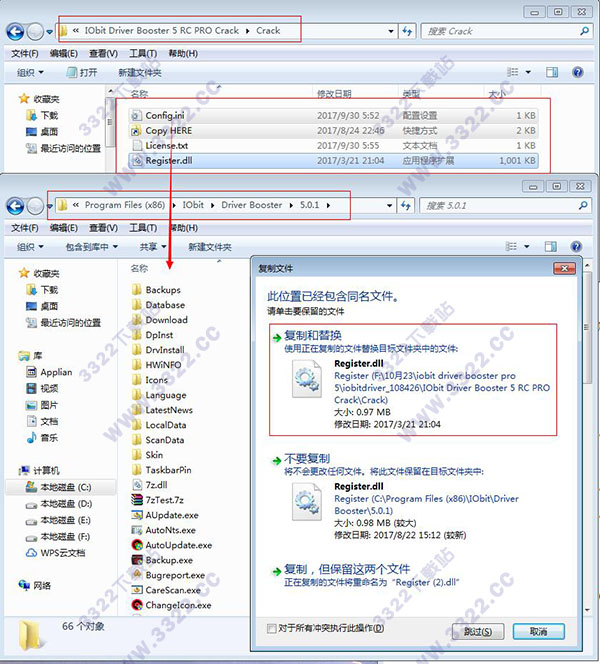
Task: Click the refresh icon beside the 5.0.1 address bar
Action: [x=406, y=205]
